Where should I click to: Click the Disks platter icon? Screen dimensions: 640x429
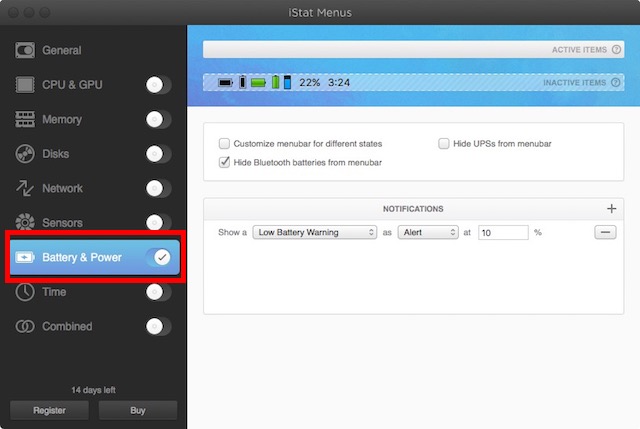(25, 154)
